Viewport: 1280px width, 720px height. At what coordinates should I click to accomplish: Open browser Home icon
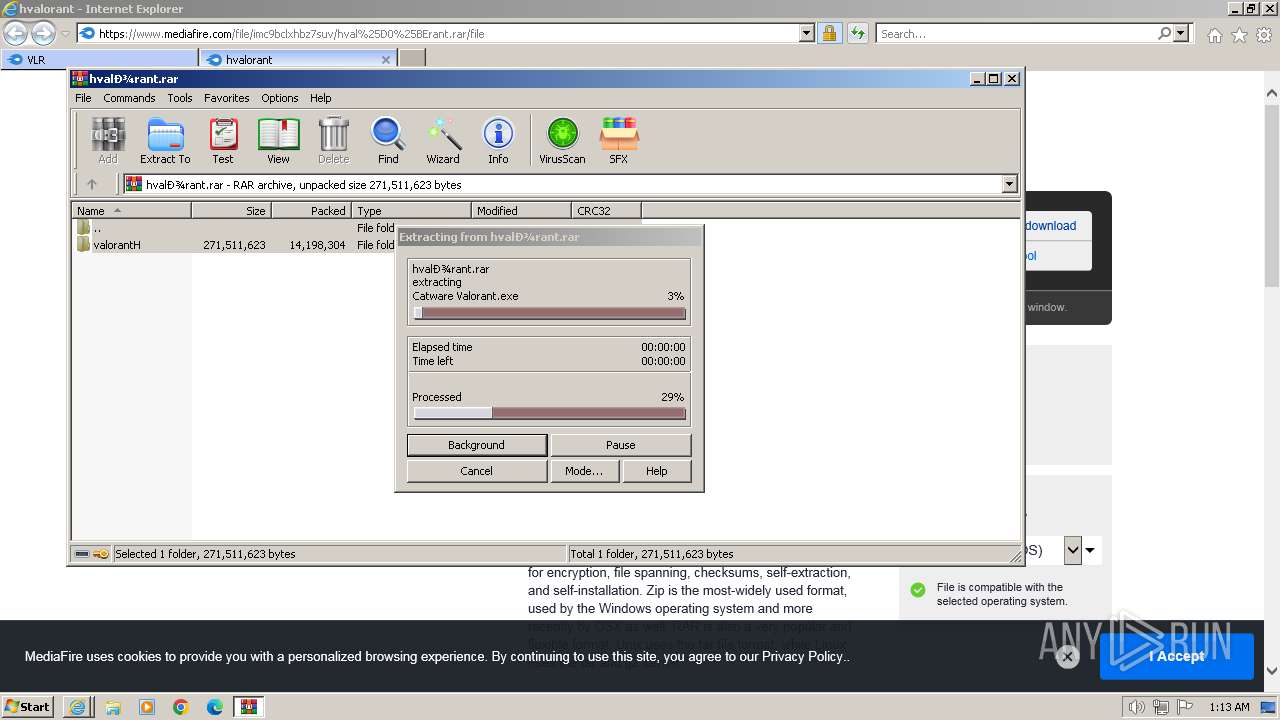coord(1214,35)
